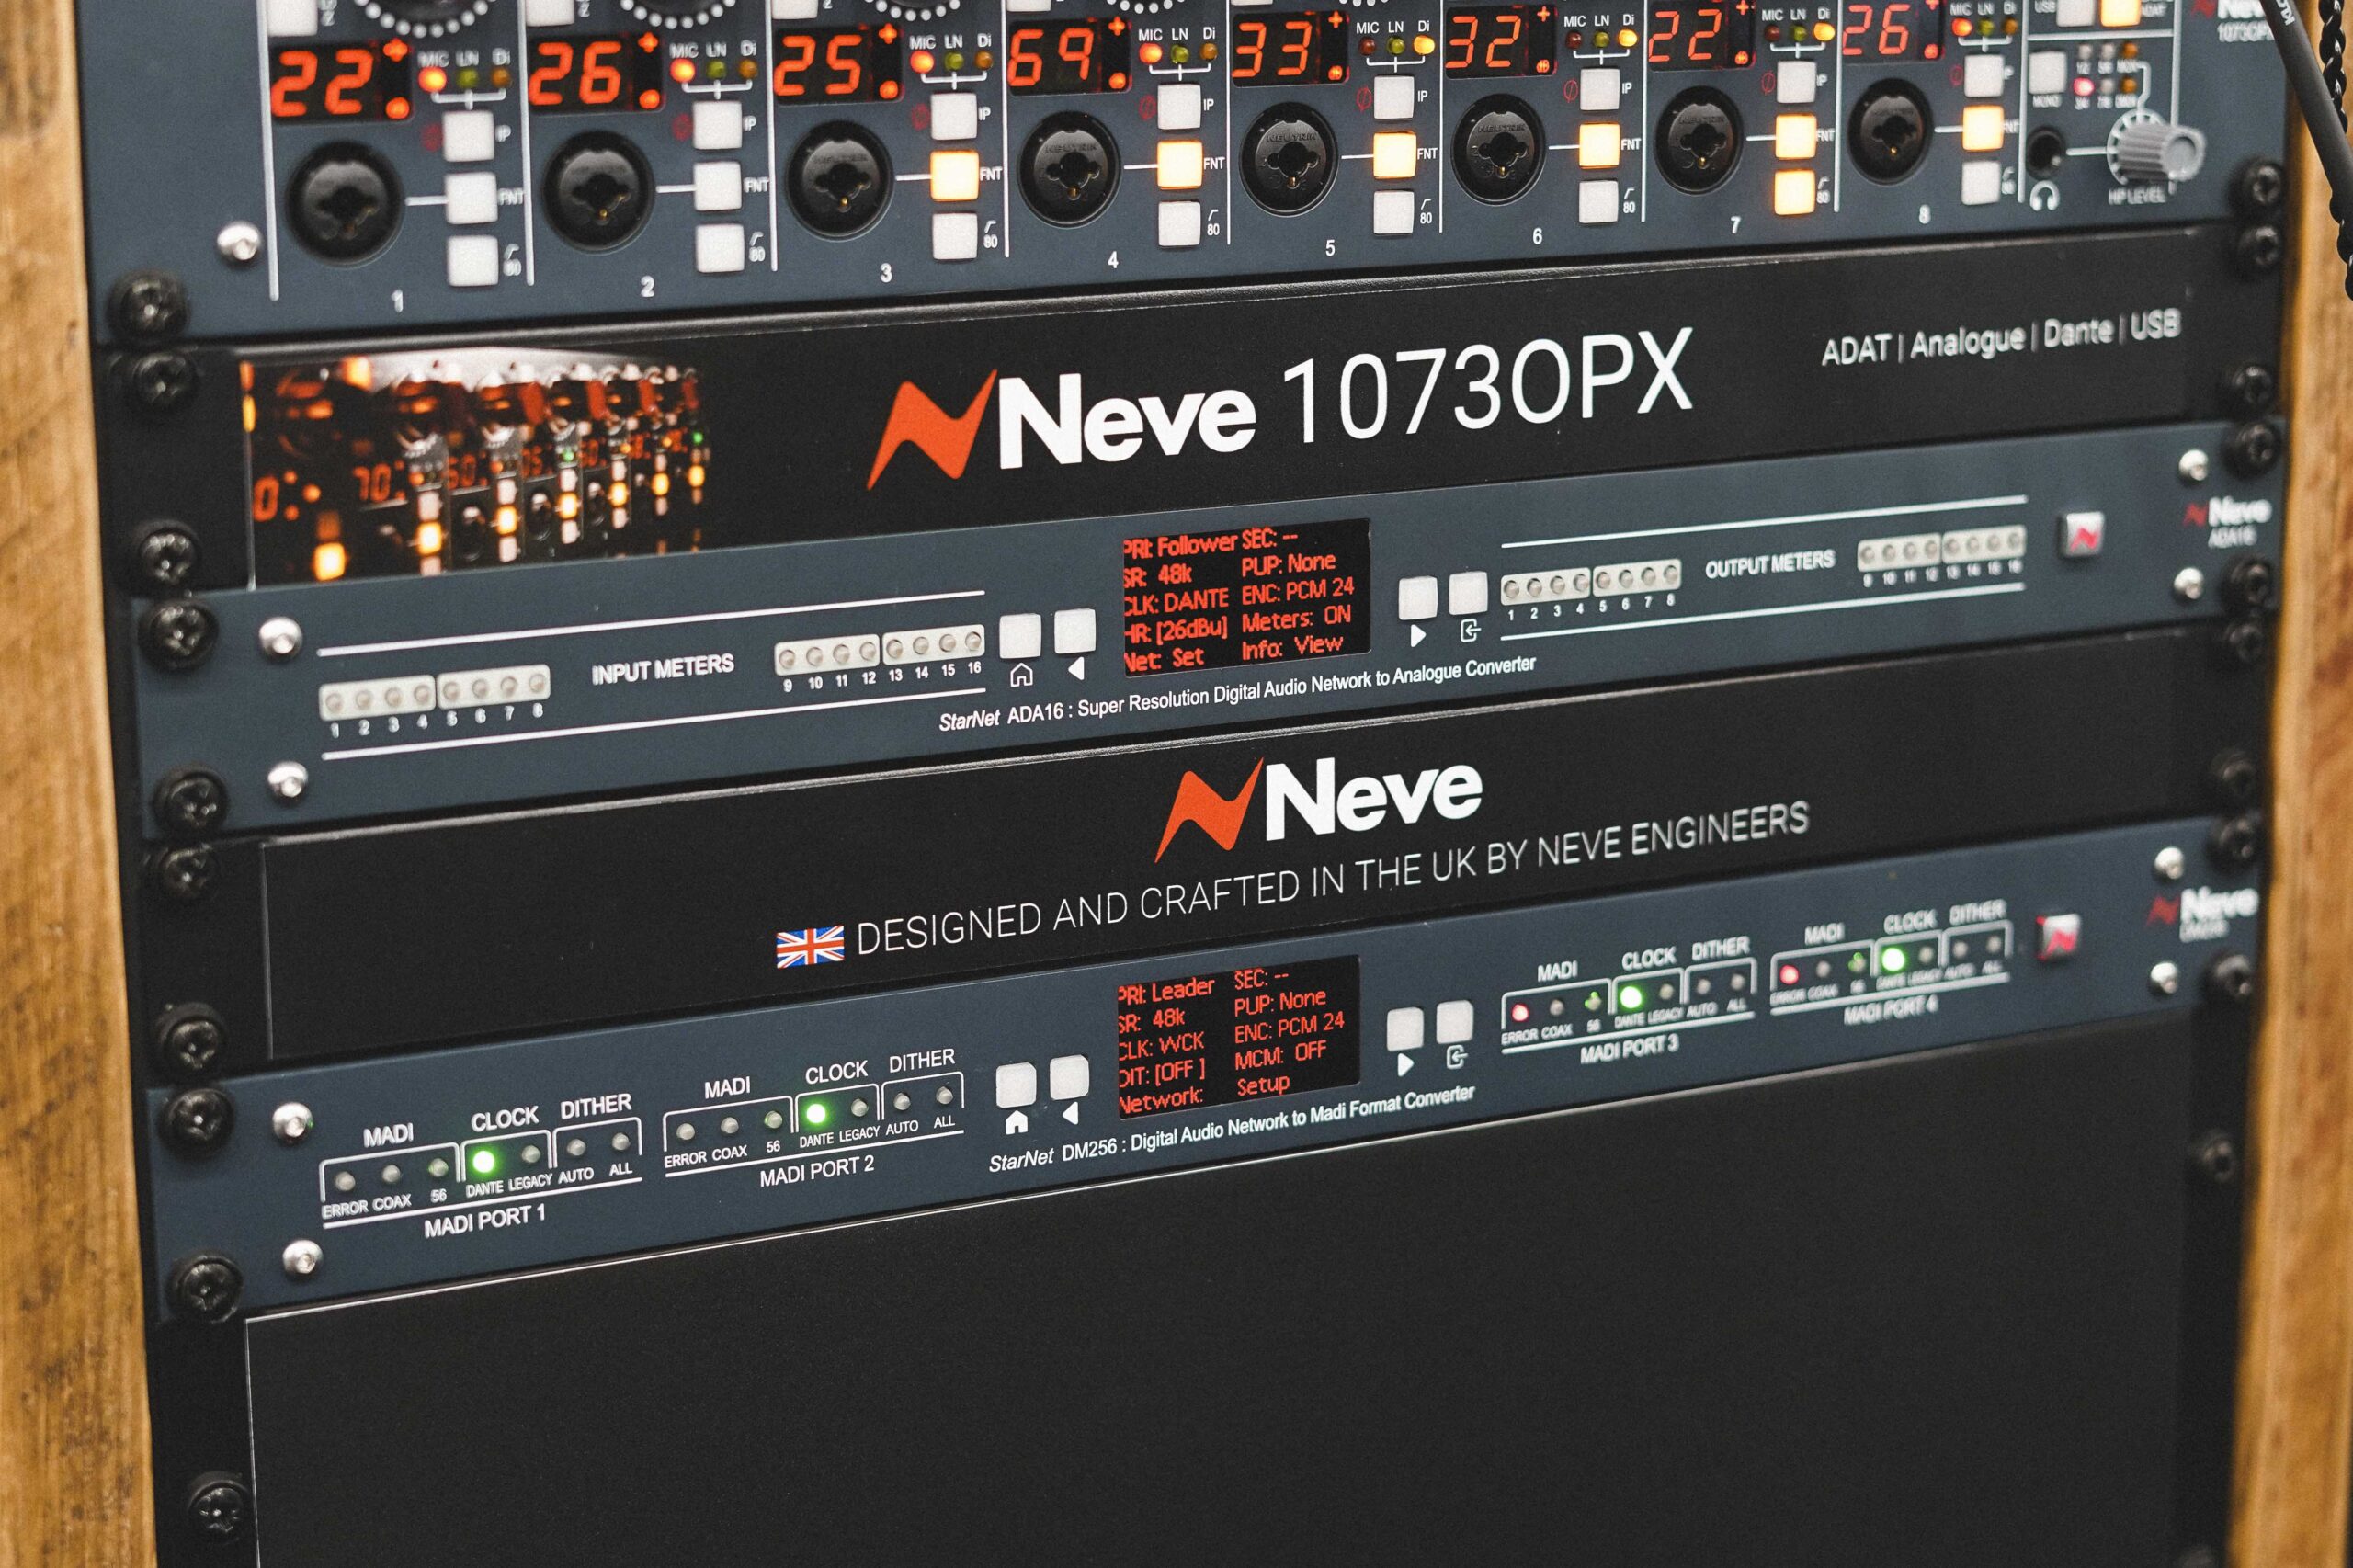
Task: Select 'CLK: WCK' on the DM256 display
Action: (x=1162, y=1046)
